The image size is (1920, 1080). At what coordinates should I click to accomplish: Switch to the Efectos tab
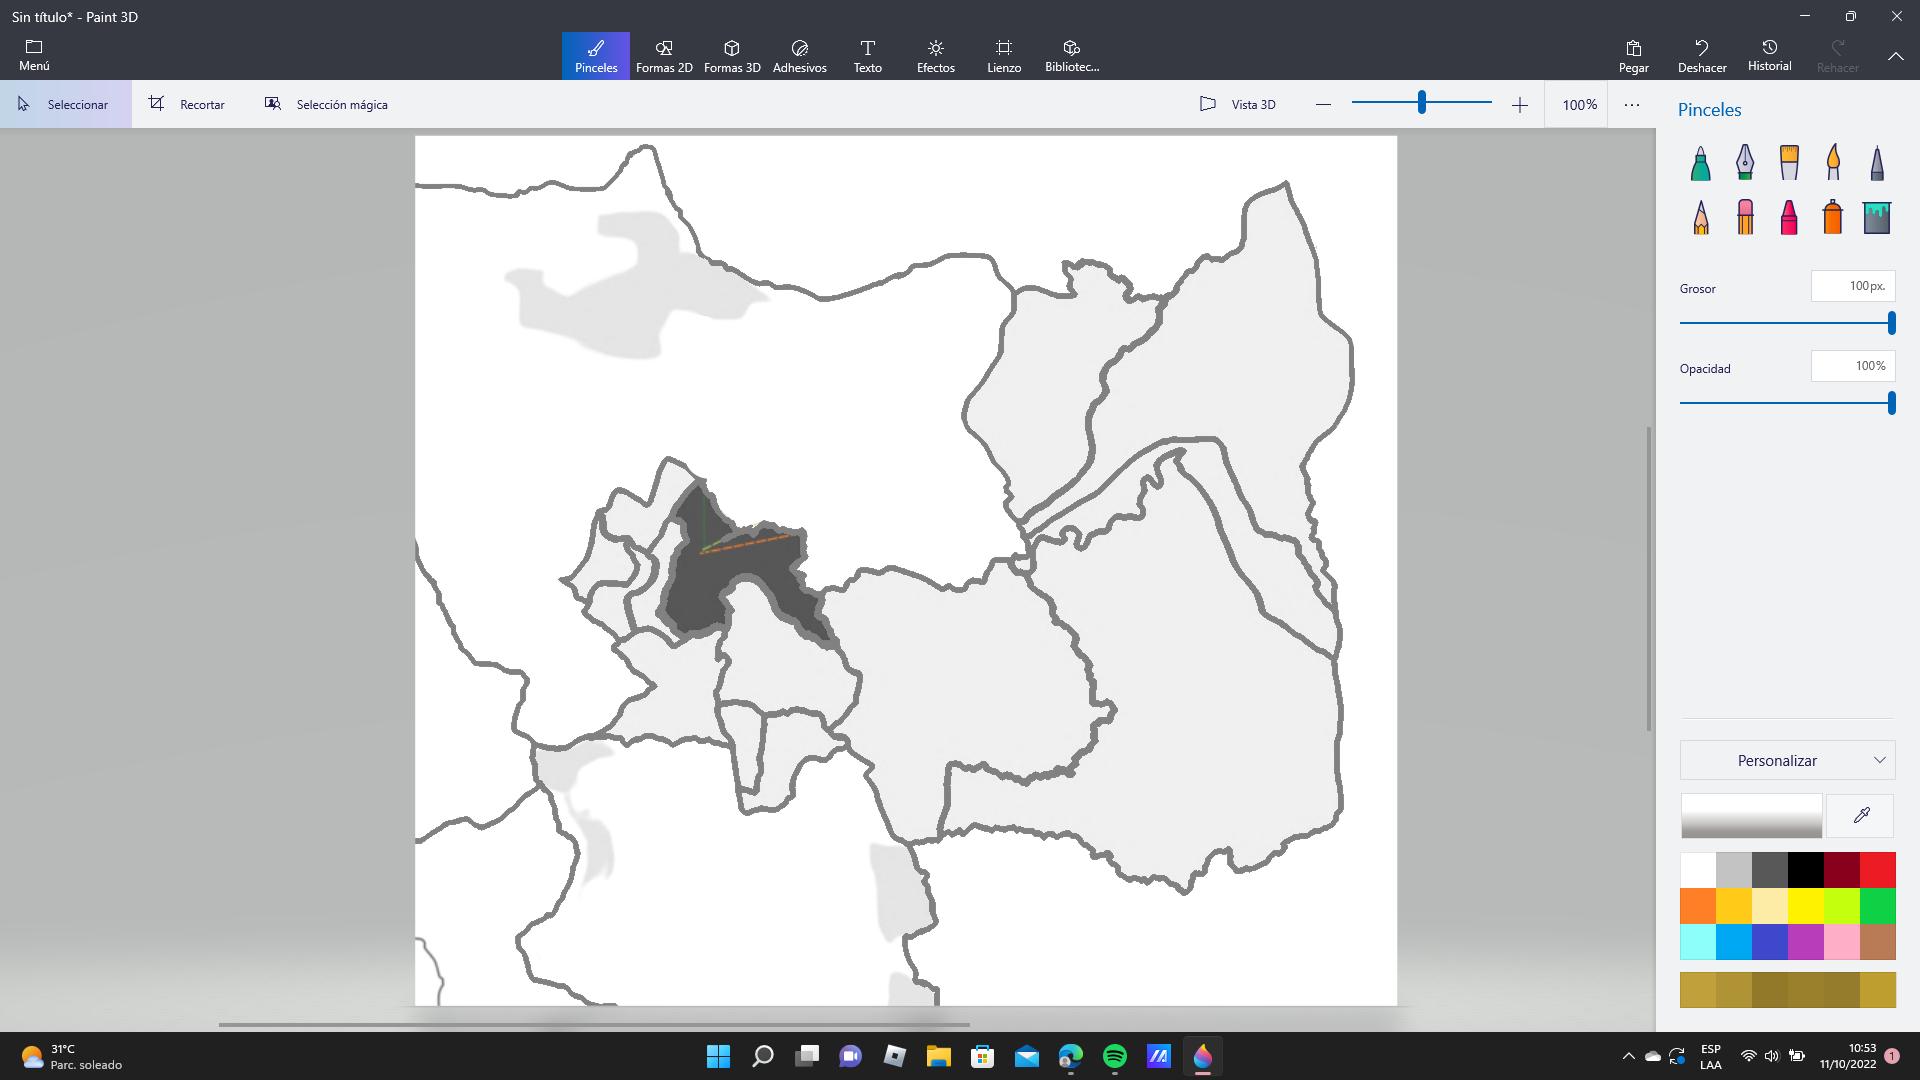pyautogui.click(x=935, y=56)
